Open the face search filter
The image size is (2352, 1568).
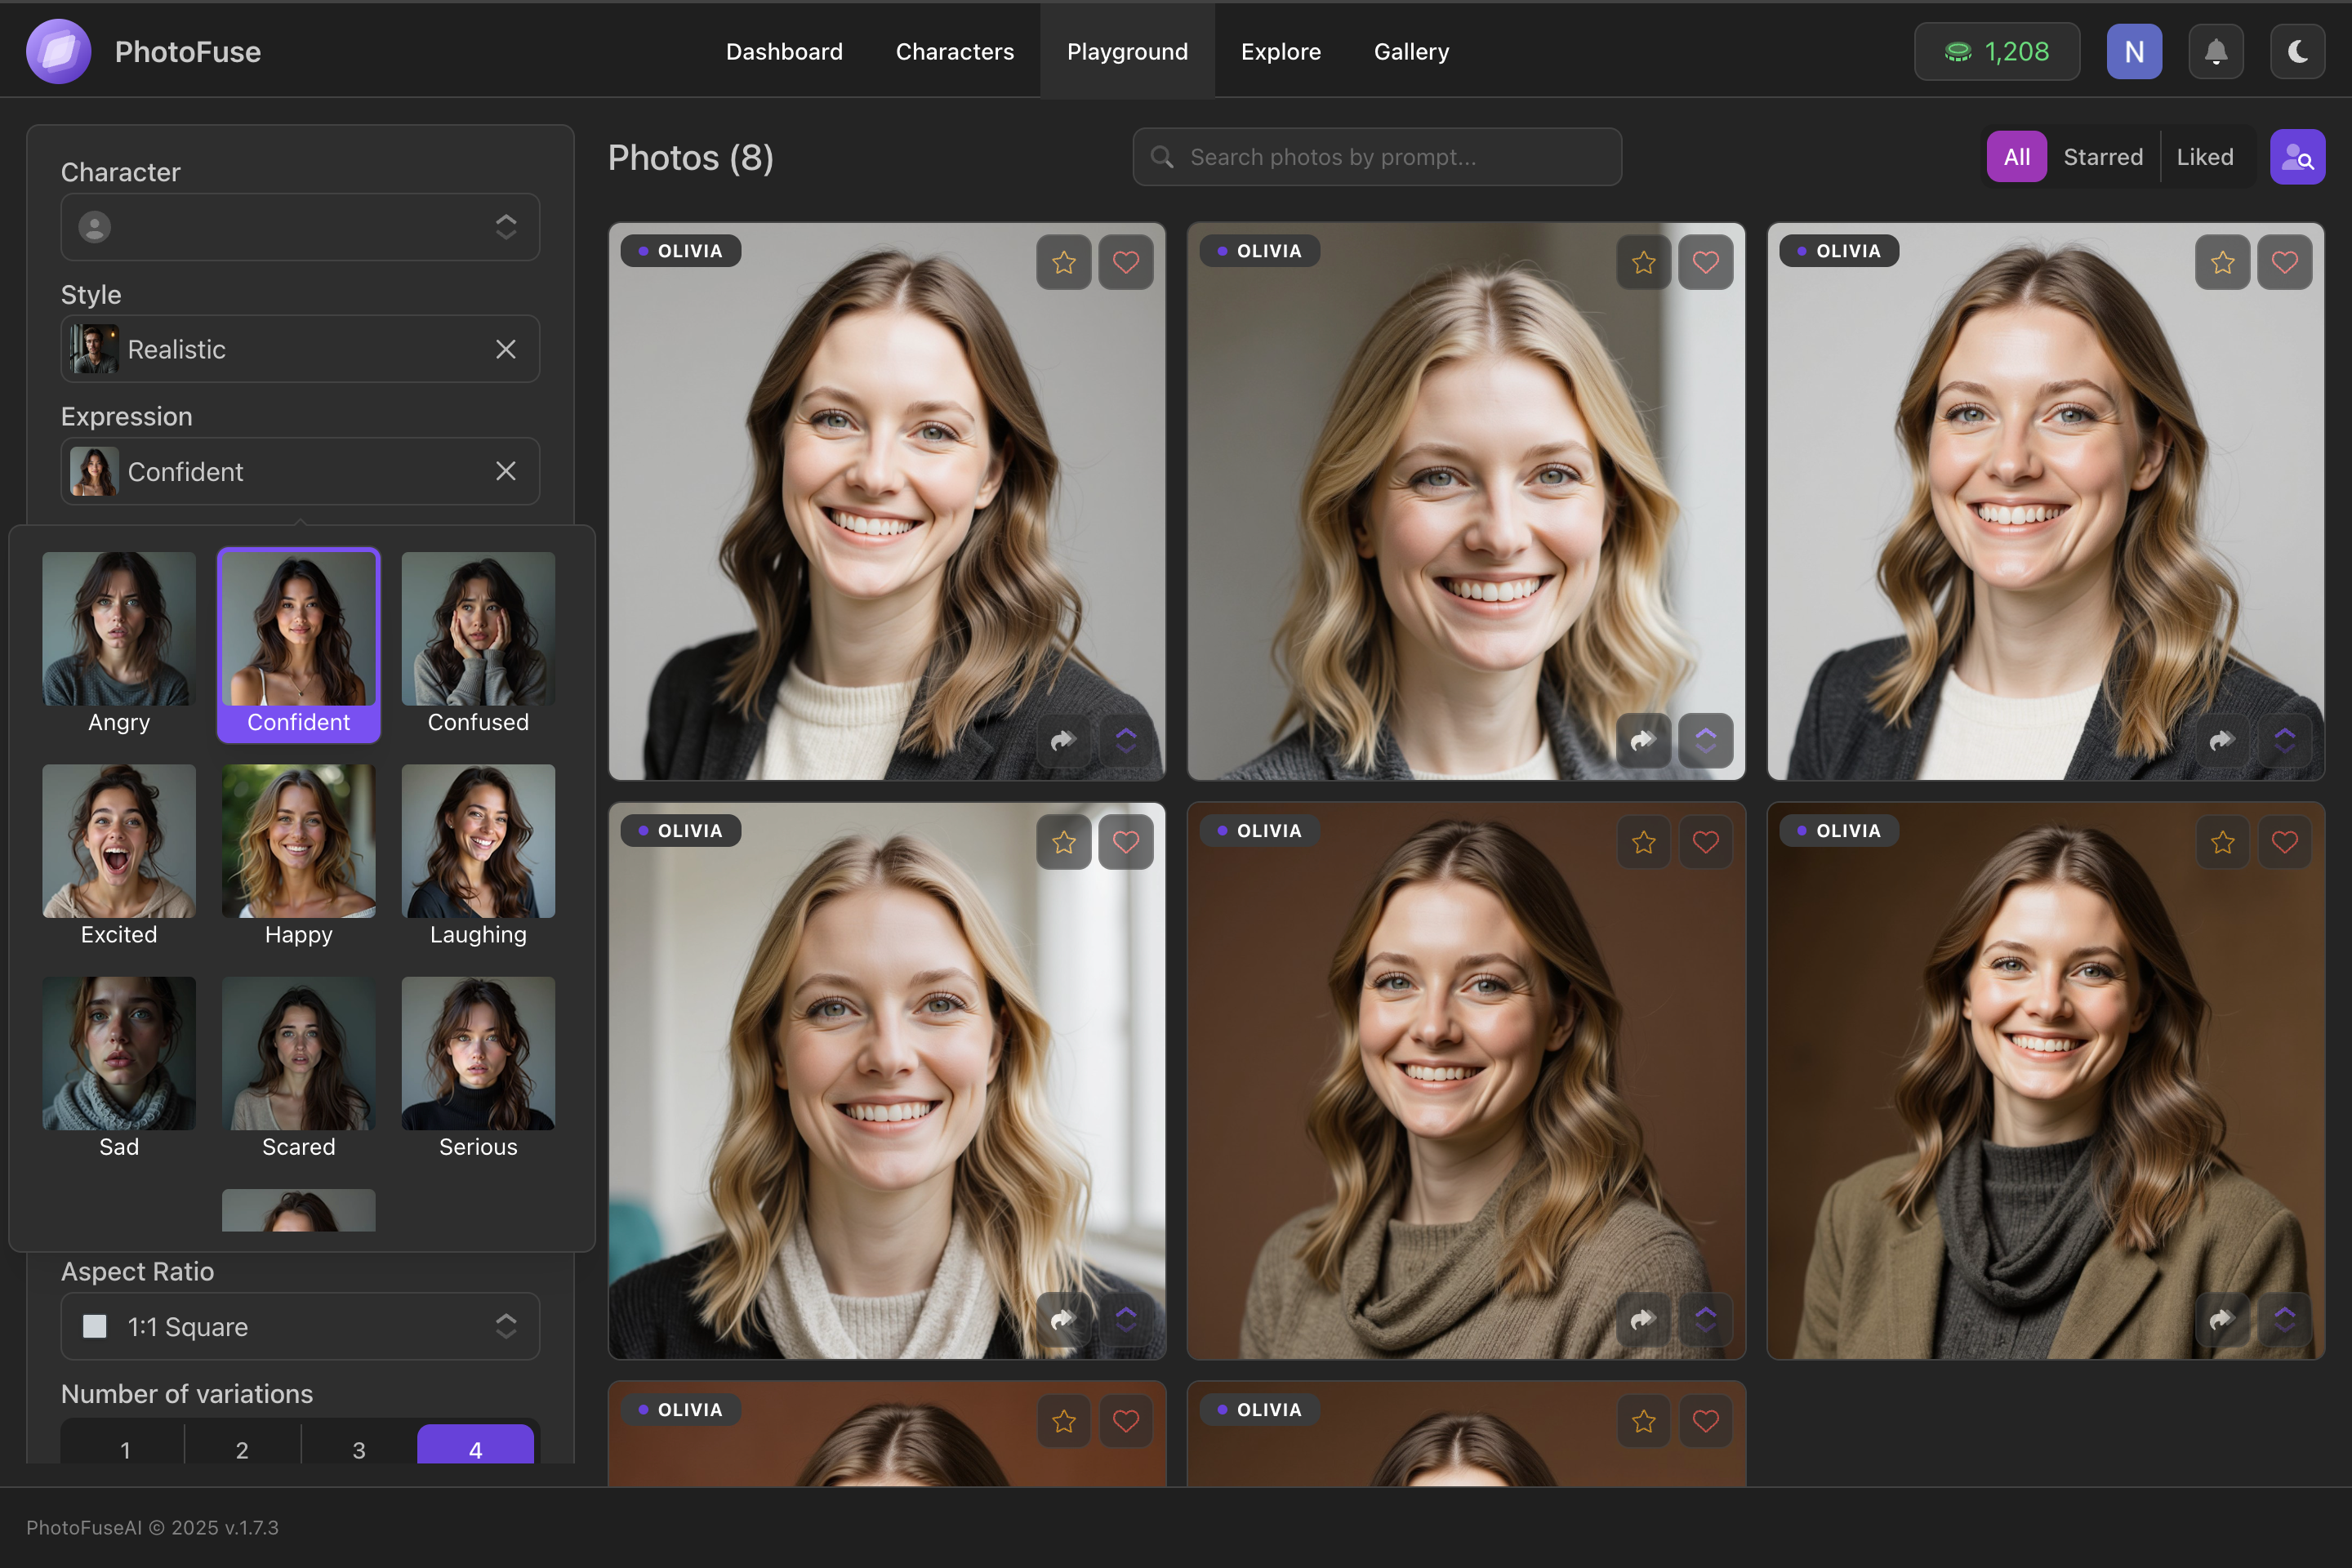tap(2297, 156)
